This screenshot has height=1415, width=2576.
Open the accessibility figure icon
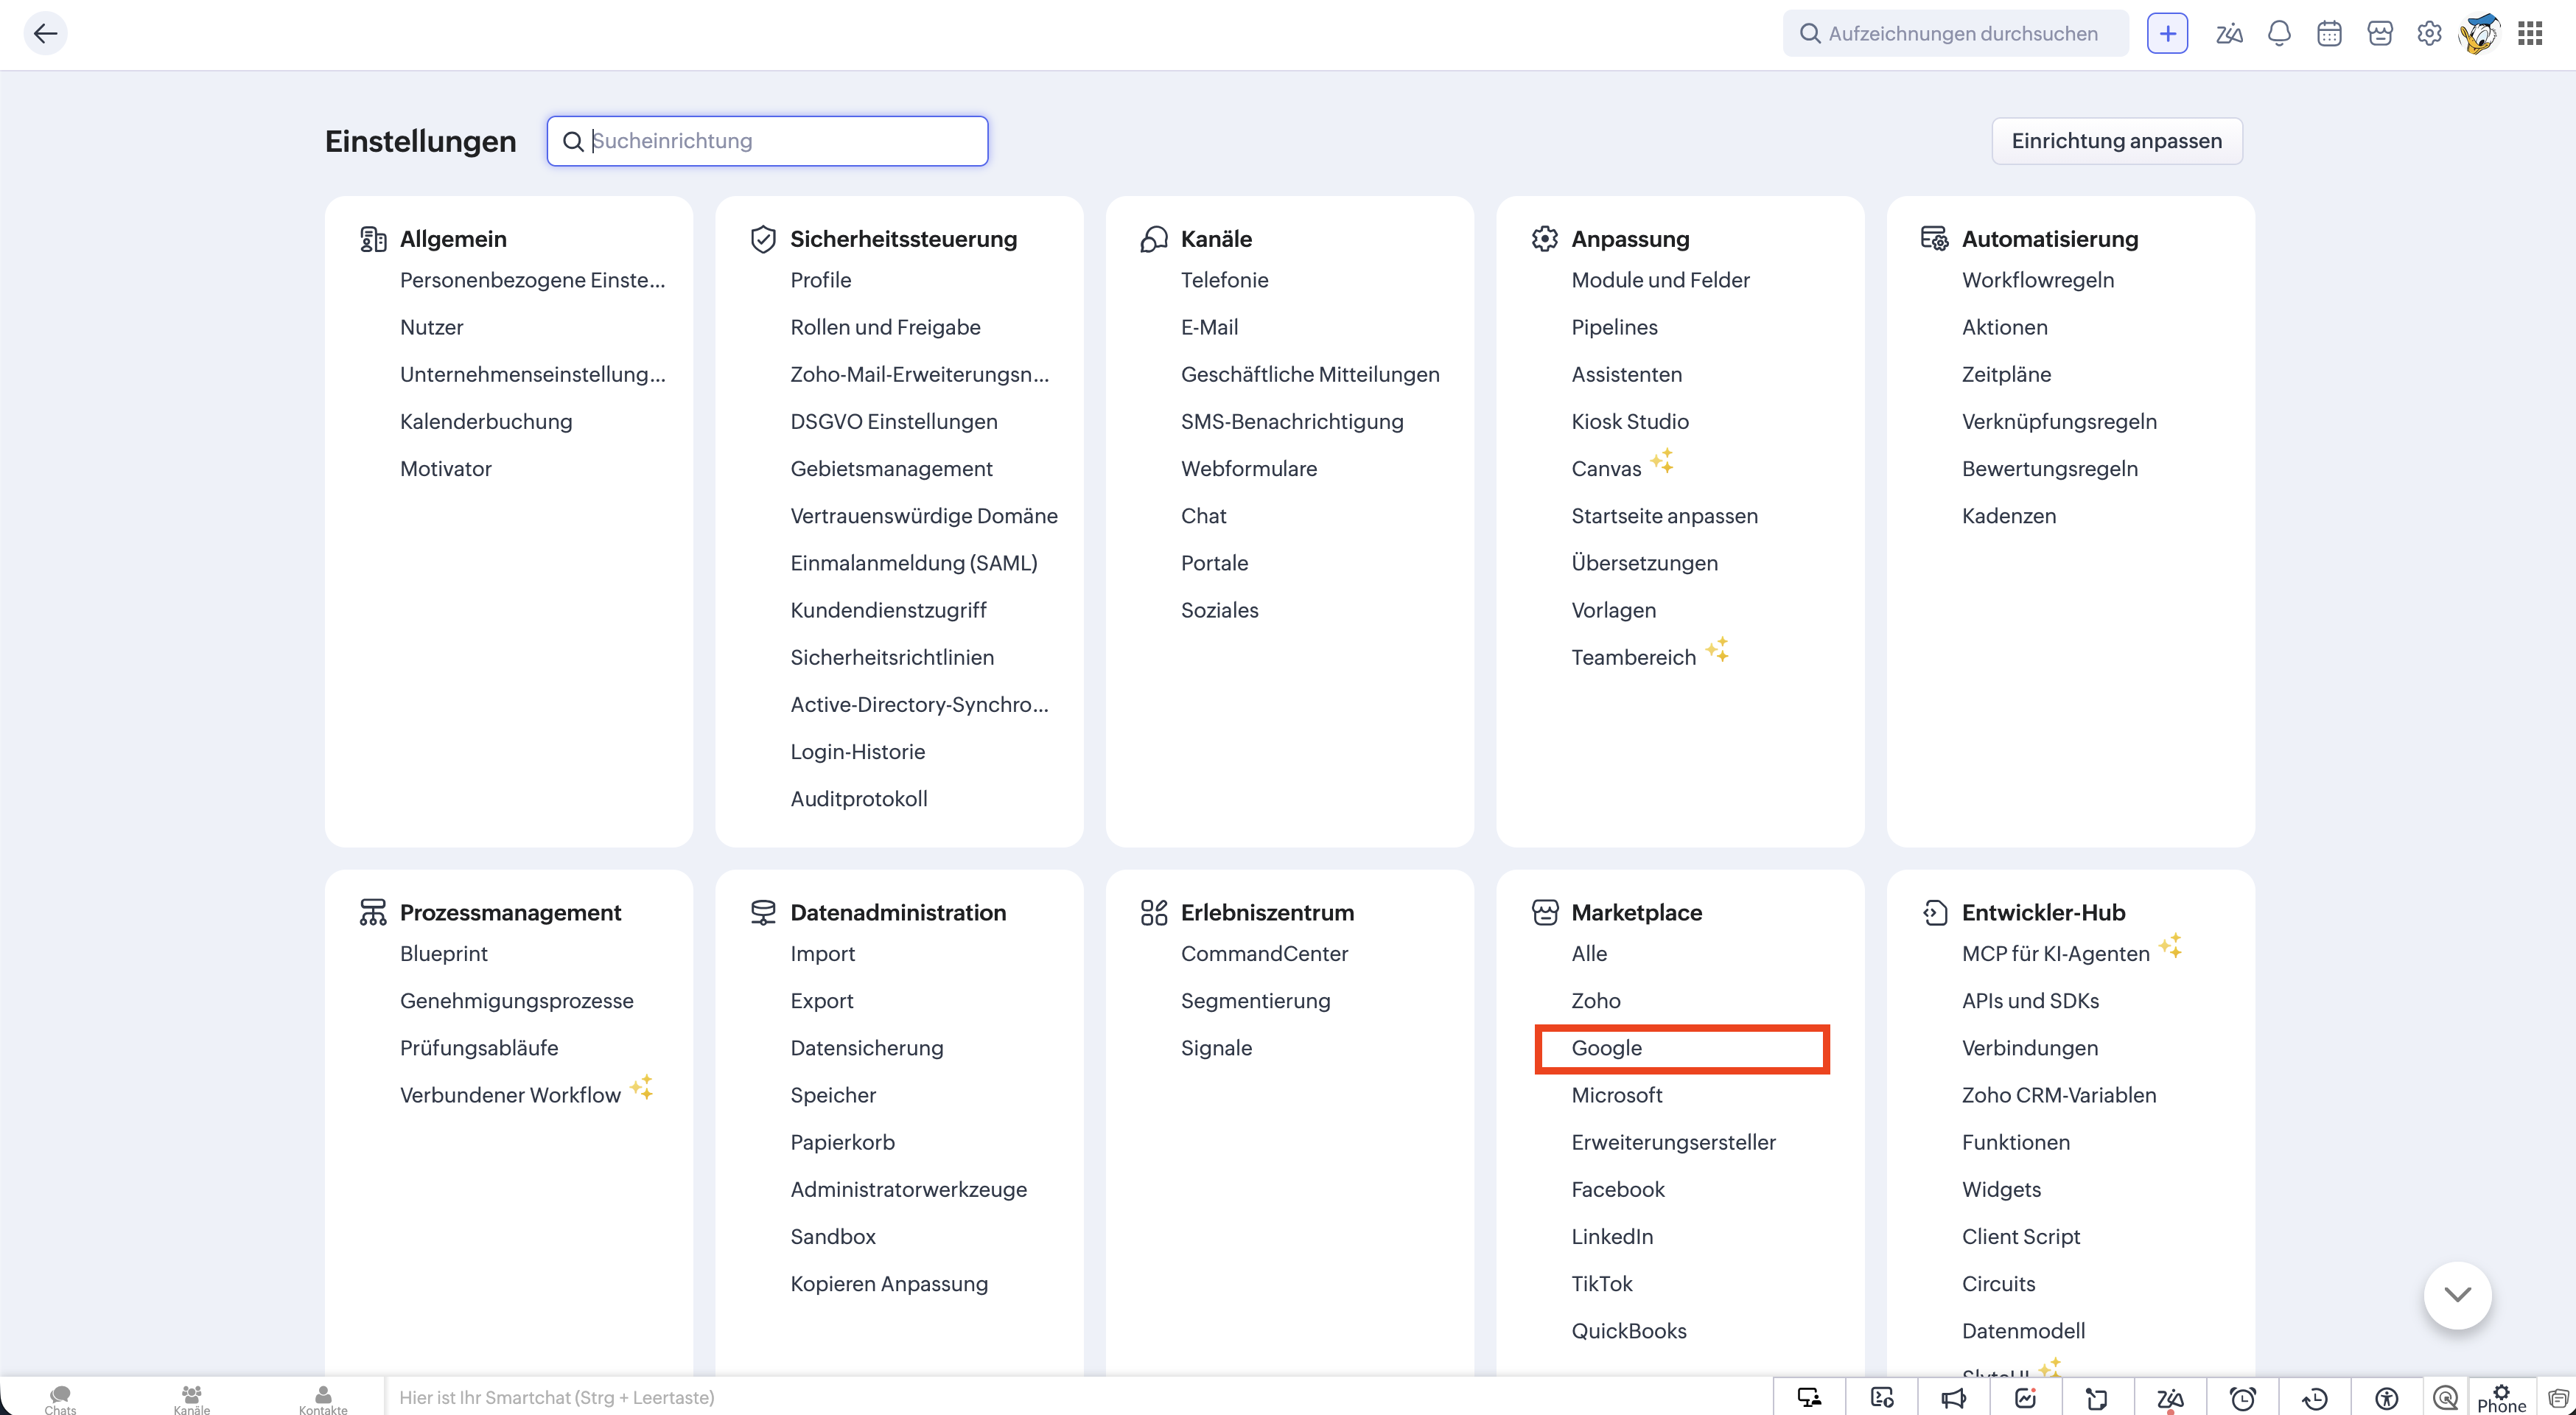(2387, 1397)
